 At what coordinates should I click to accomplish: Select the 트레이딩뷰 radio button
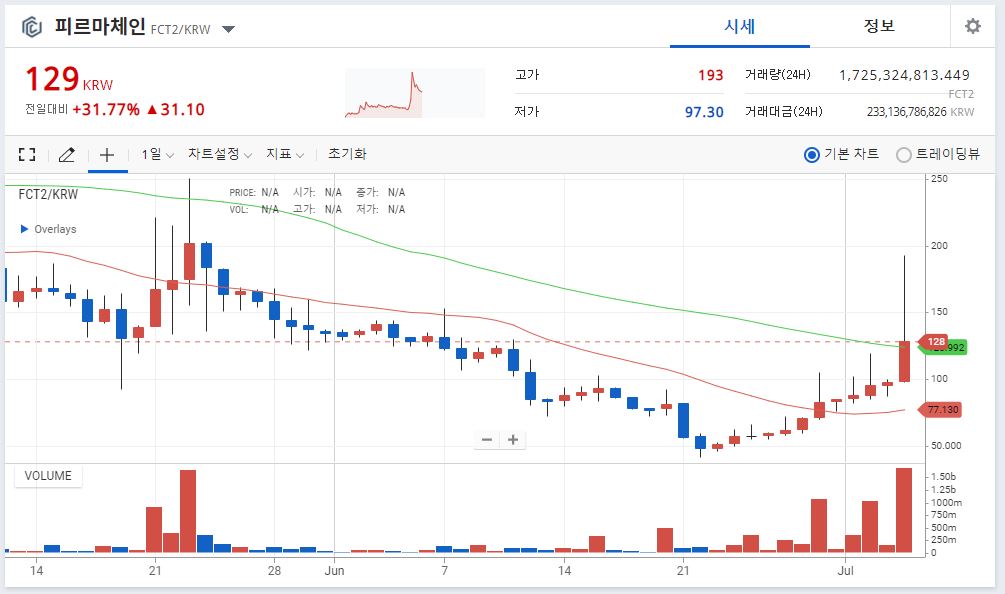click(x=904, y=154)
